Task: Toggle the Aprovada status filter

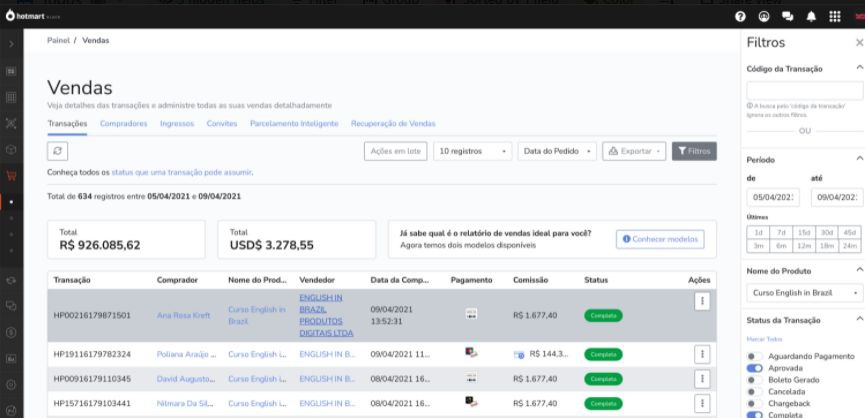Action: coord(755,367)
